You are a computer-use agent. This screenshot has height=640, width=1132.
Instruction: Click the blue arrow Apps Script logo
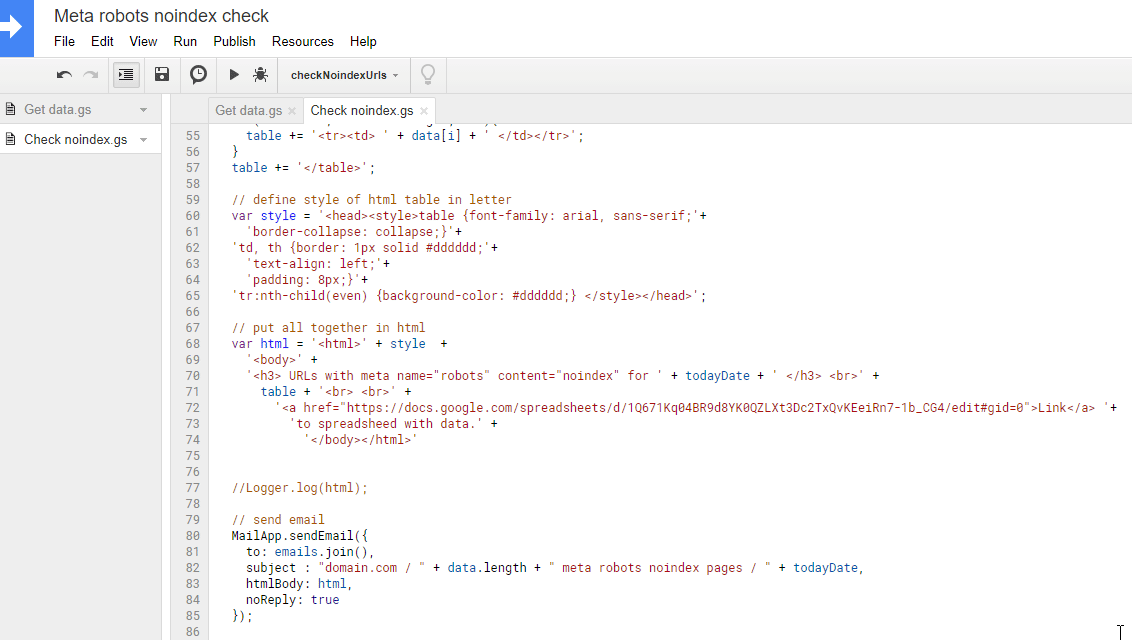pos(17,28)
